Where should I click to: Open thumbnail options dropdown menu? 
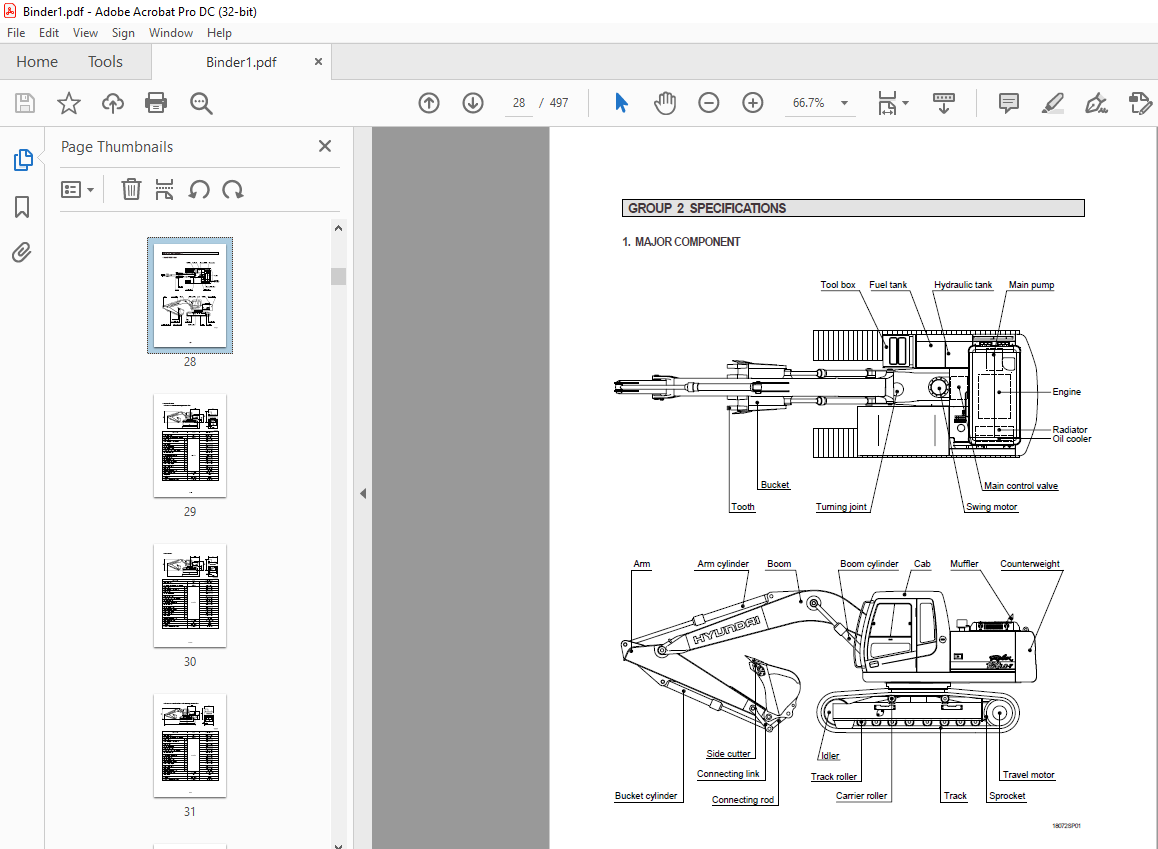click(x=78, y=190)
